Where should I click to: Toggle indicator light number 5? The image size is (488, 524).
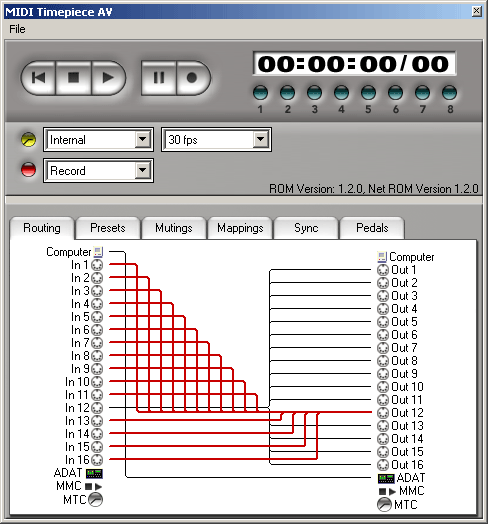point(368,93)
